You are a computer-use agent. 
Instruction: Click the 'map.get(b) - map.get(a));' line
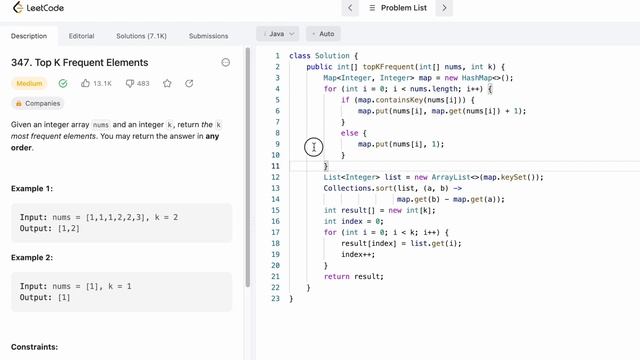pyautogui.click(x=451, y=199)
